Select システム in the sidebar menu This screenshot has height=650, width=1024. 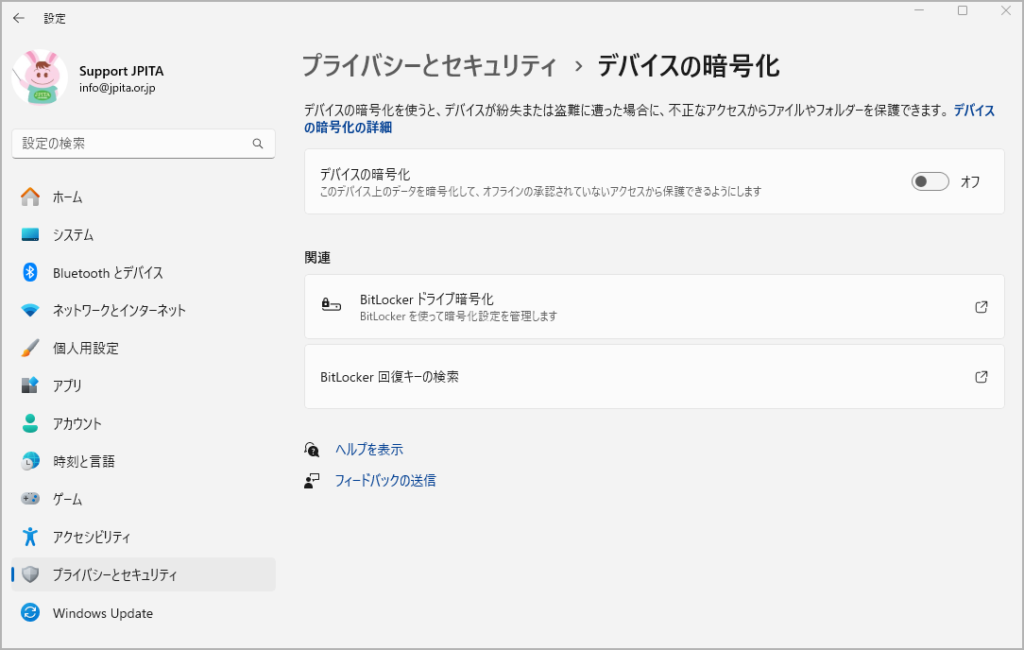73,235
